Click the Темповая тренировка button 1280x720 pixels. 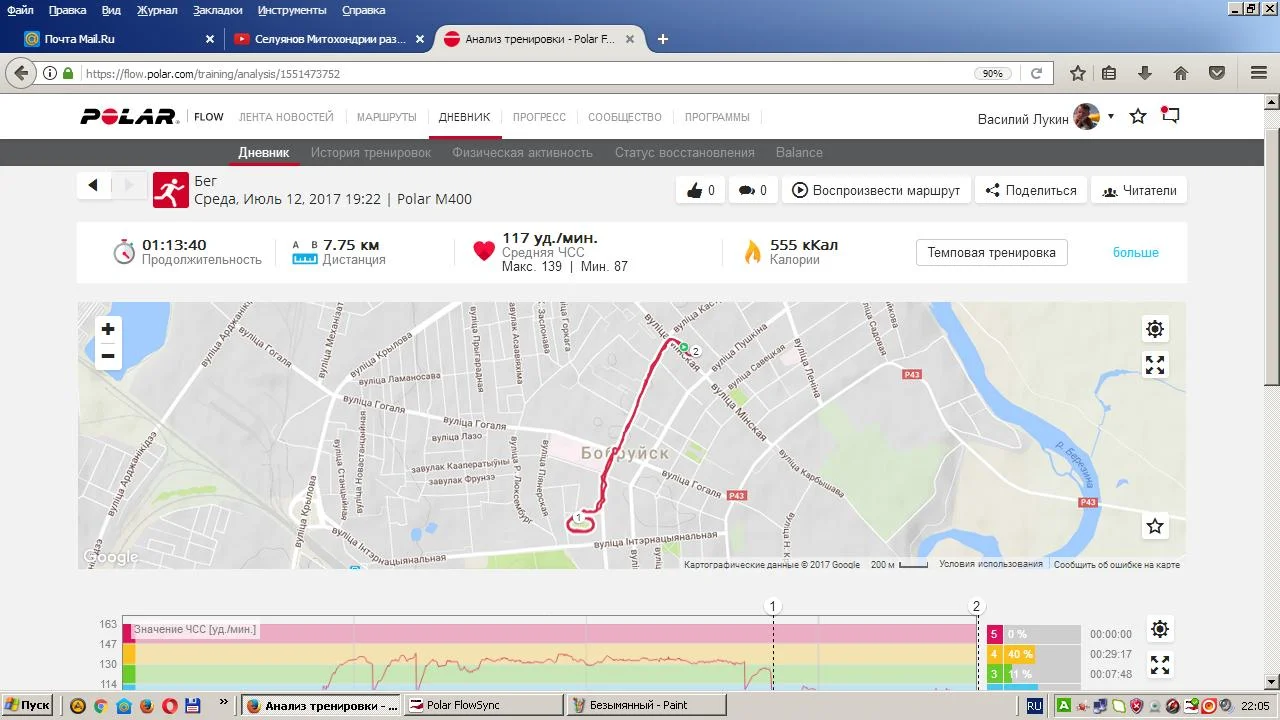tap(991, 252)
